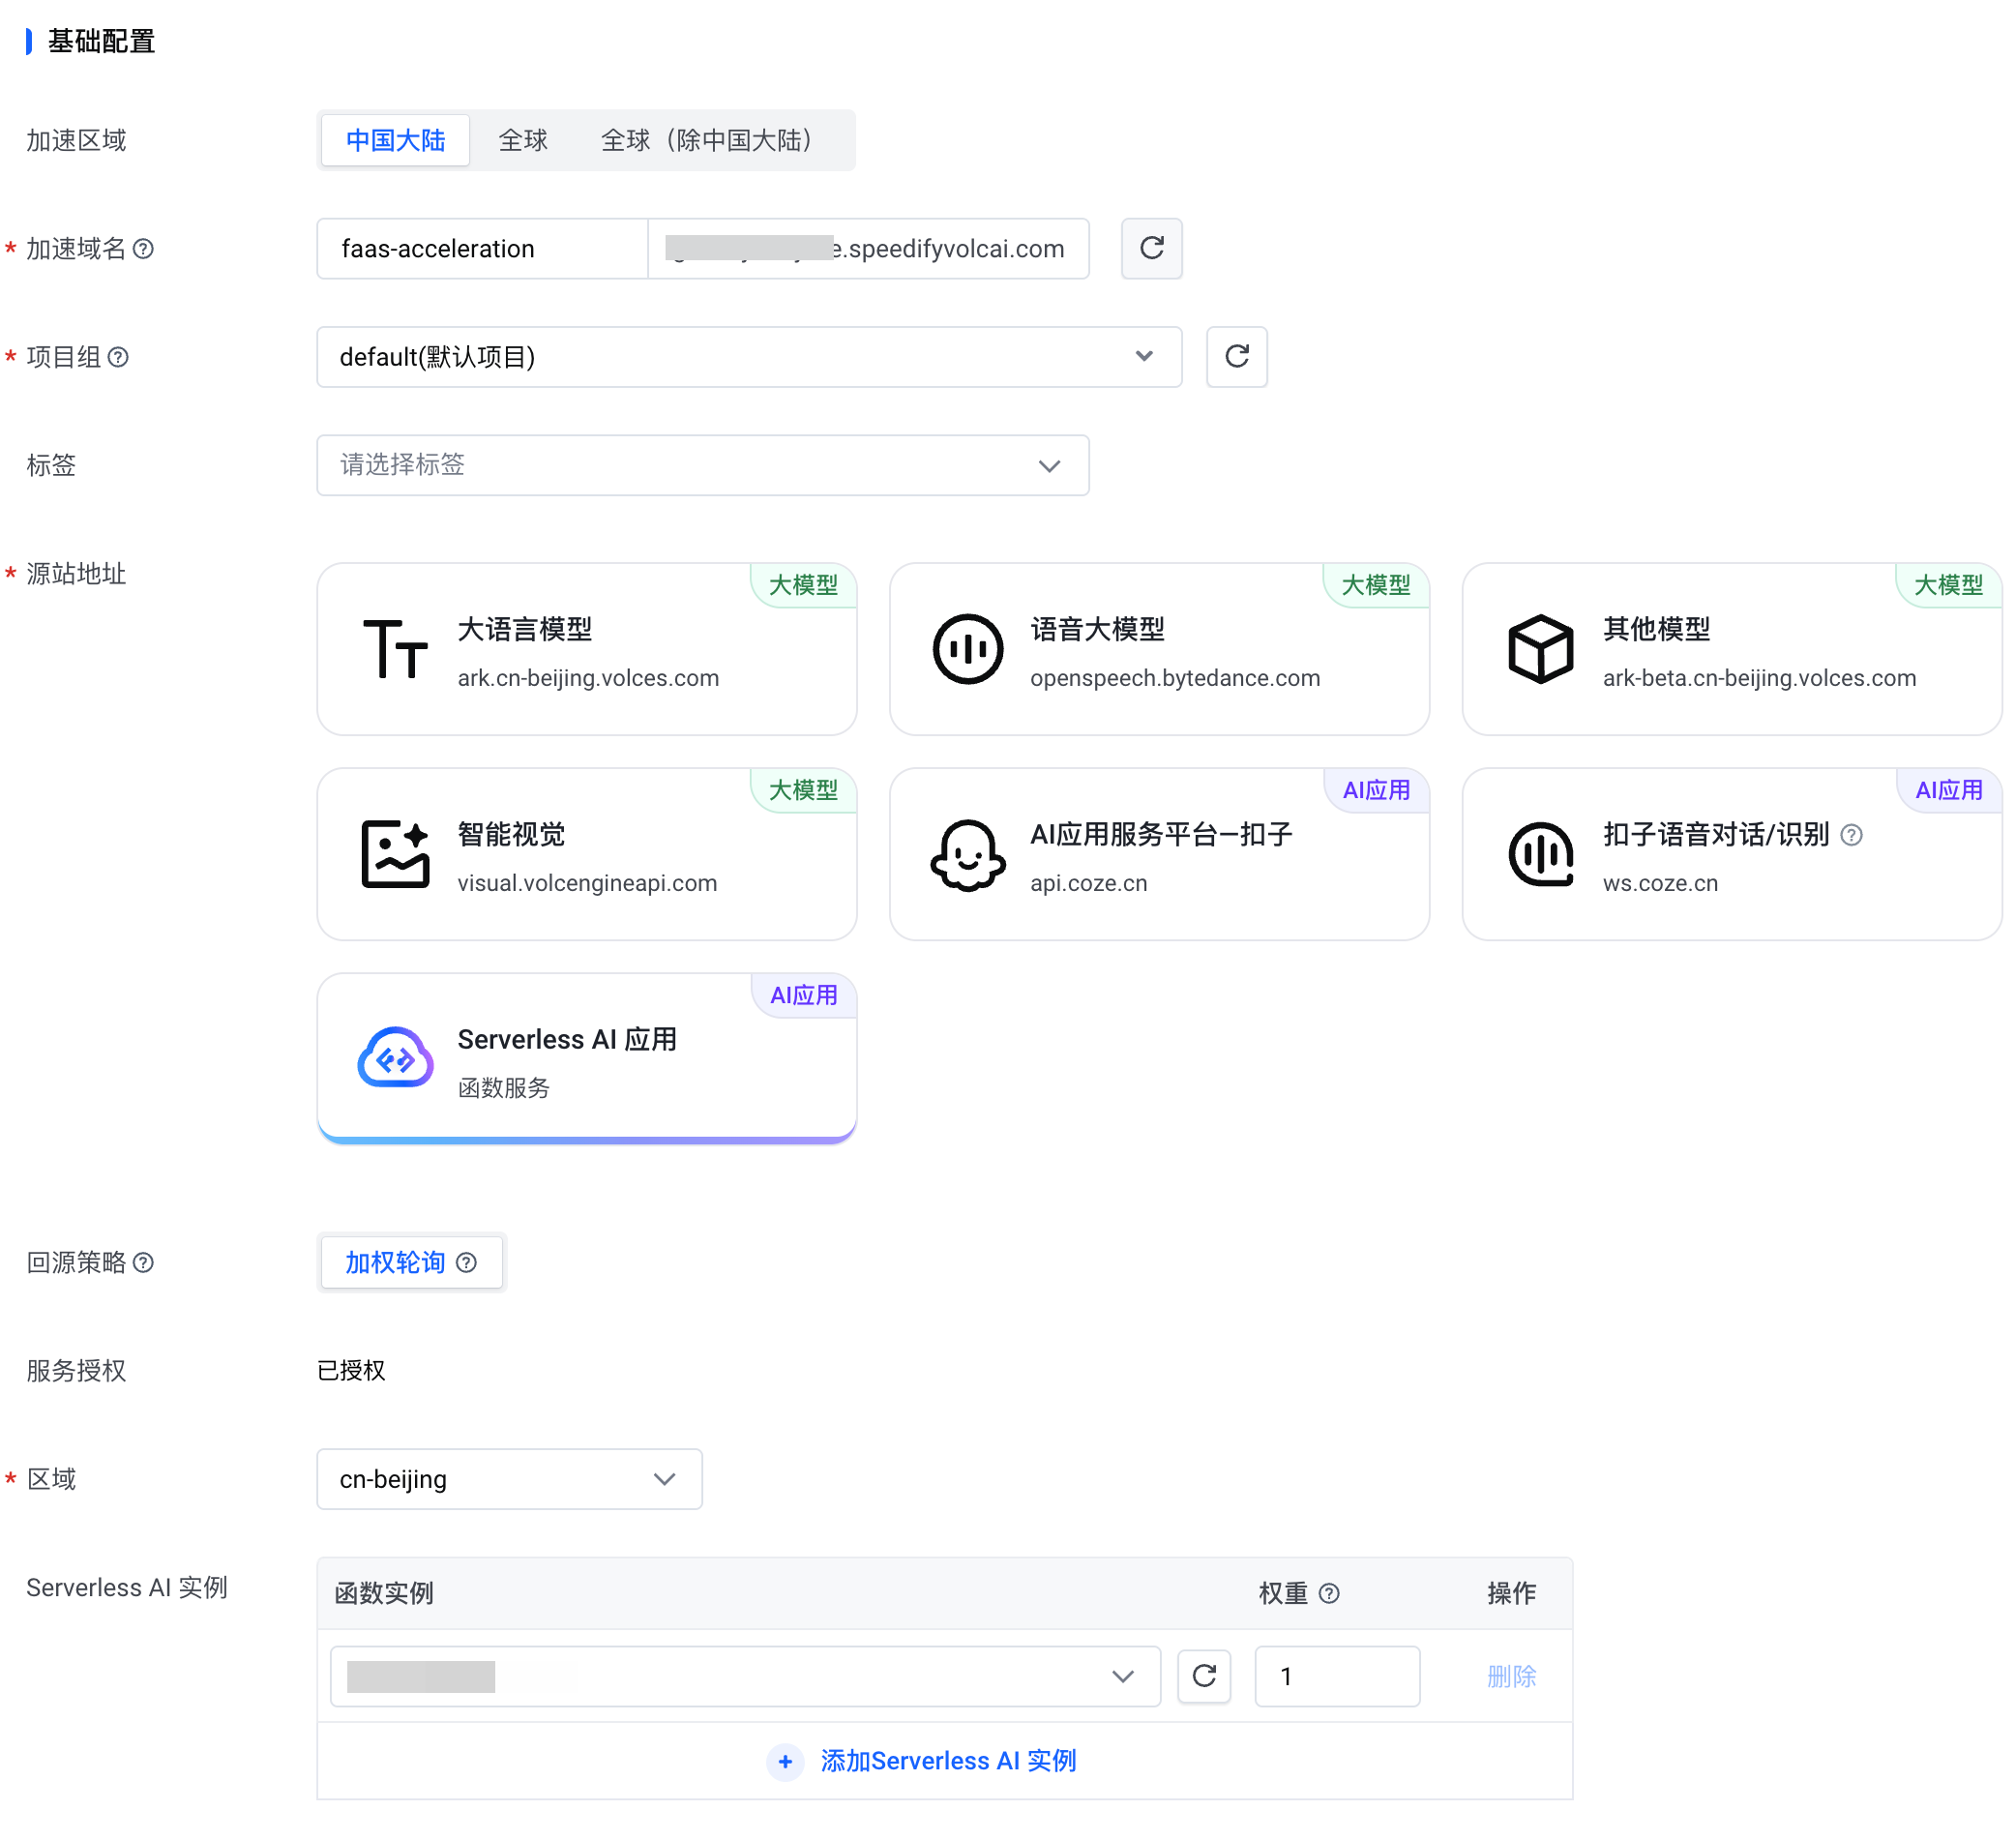
Task: Click the openspeech.bytedance.com address text
Action: 1176,678
